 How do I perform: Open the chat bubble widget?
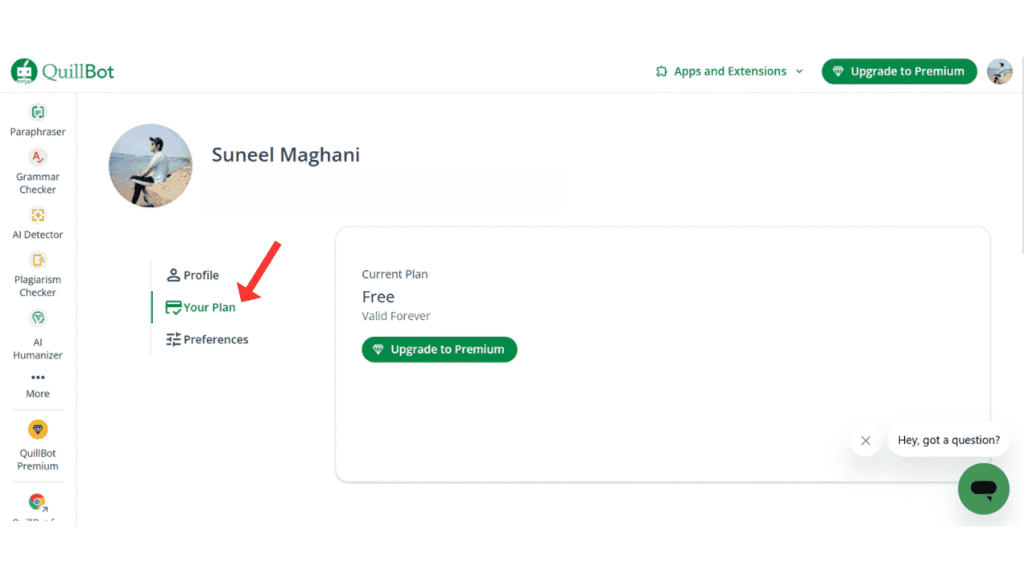pos(983,488)
